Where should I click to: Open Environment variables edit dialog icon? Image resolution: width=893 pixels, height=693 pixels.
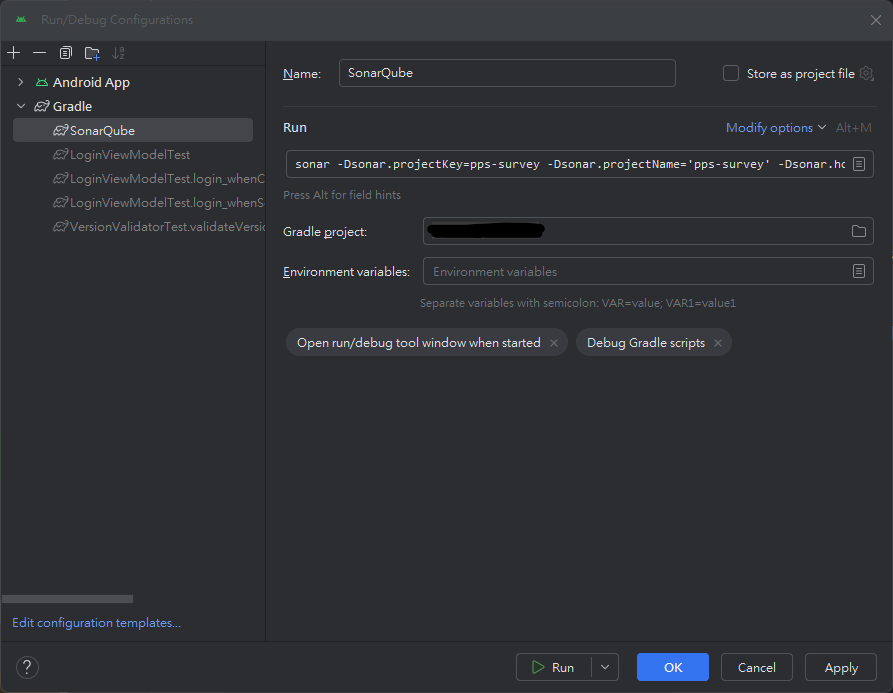(x=858, y=271)
